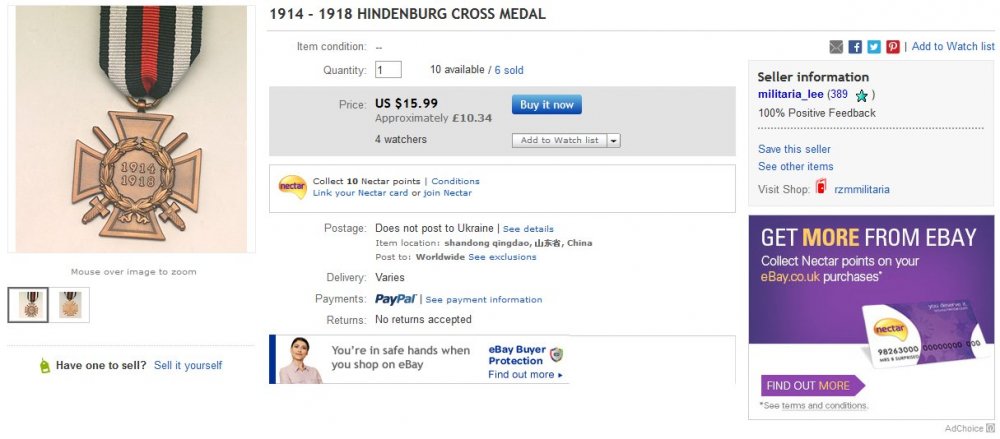
Task: Open the Add to Watch list dropdown arrow
Action: [x=613, y=141]
